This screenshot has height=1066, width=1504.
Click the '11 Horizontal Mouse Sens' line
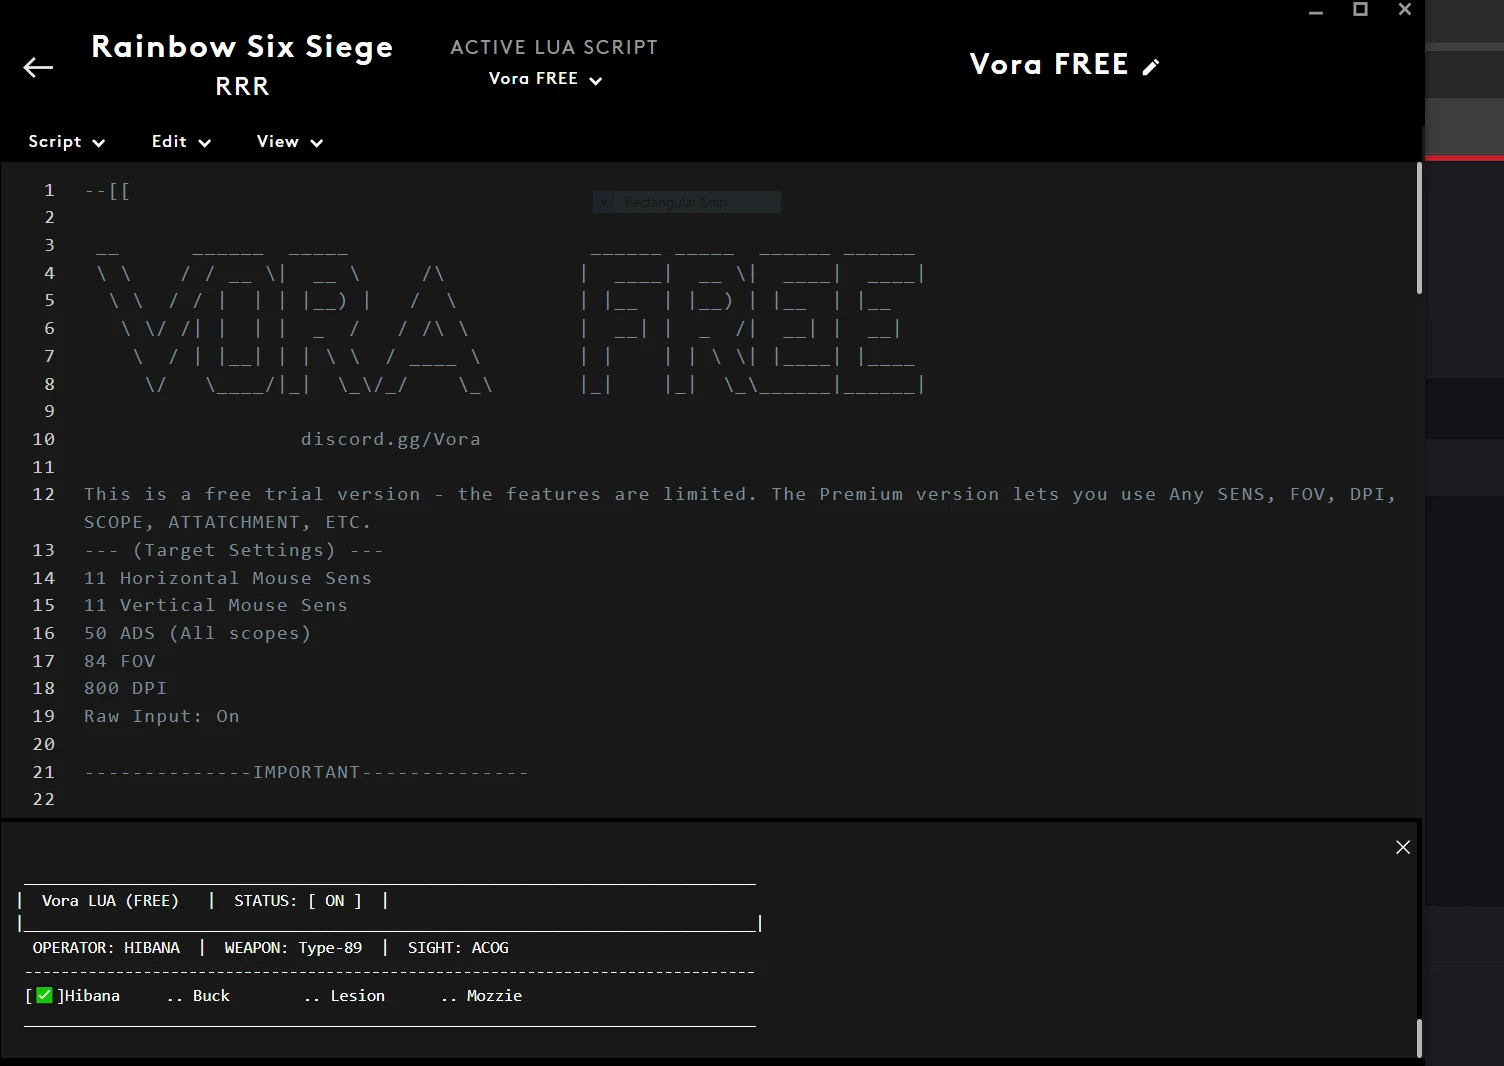point(227,578)
